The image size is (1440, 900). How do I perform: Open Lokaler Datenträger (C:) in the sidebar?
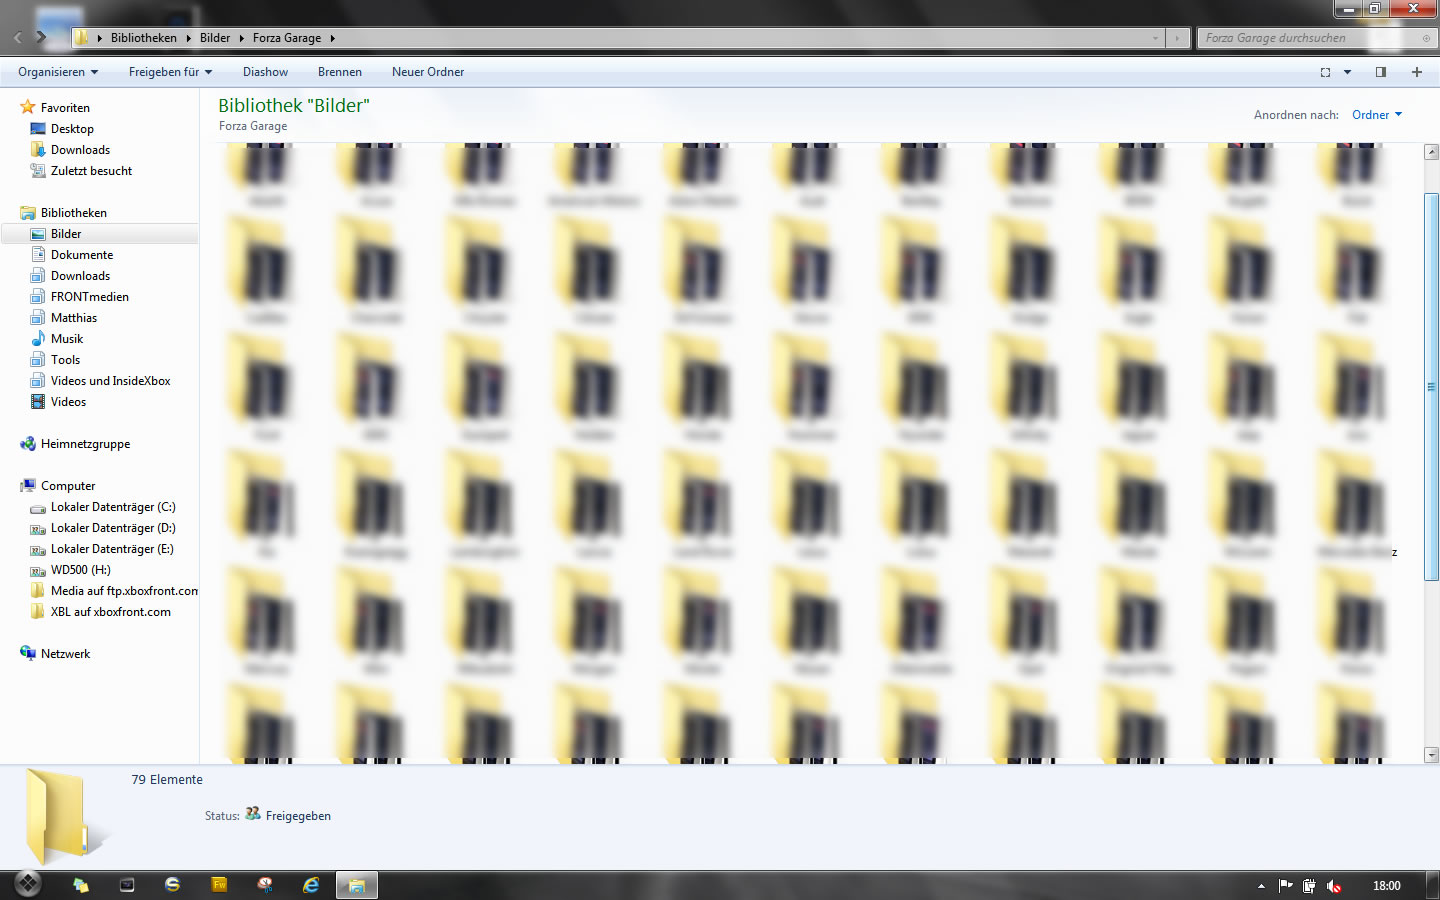point(113,507)
